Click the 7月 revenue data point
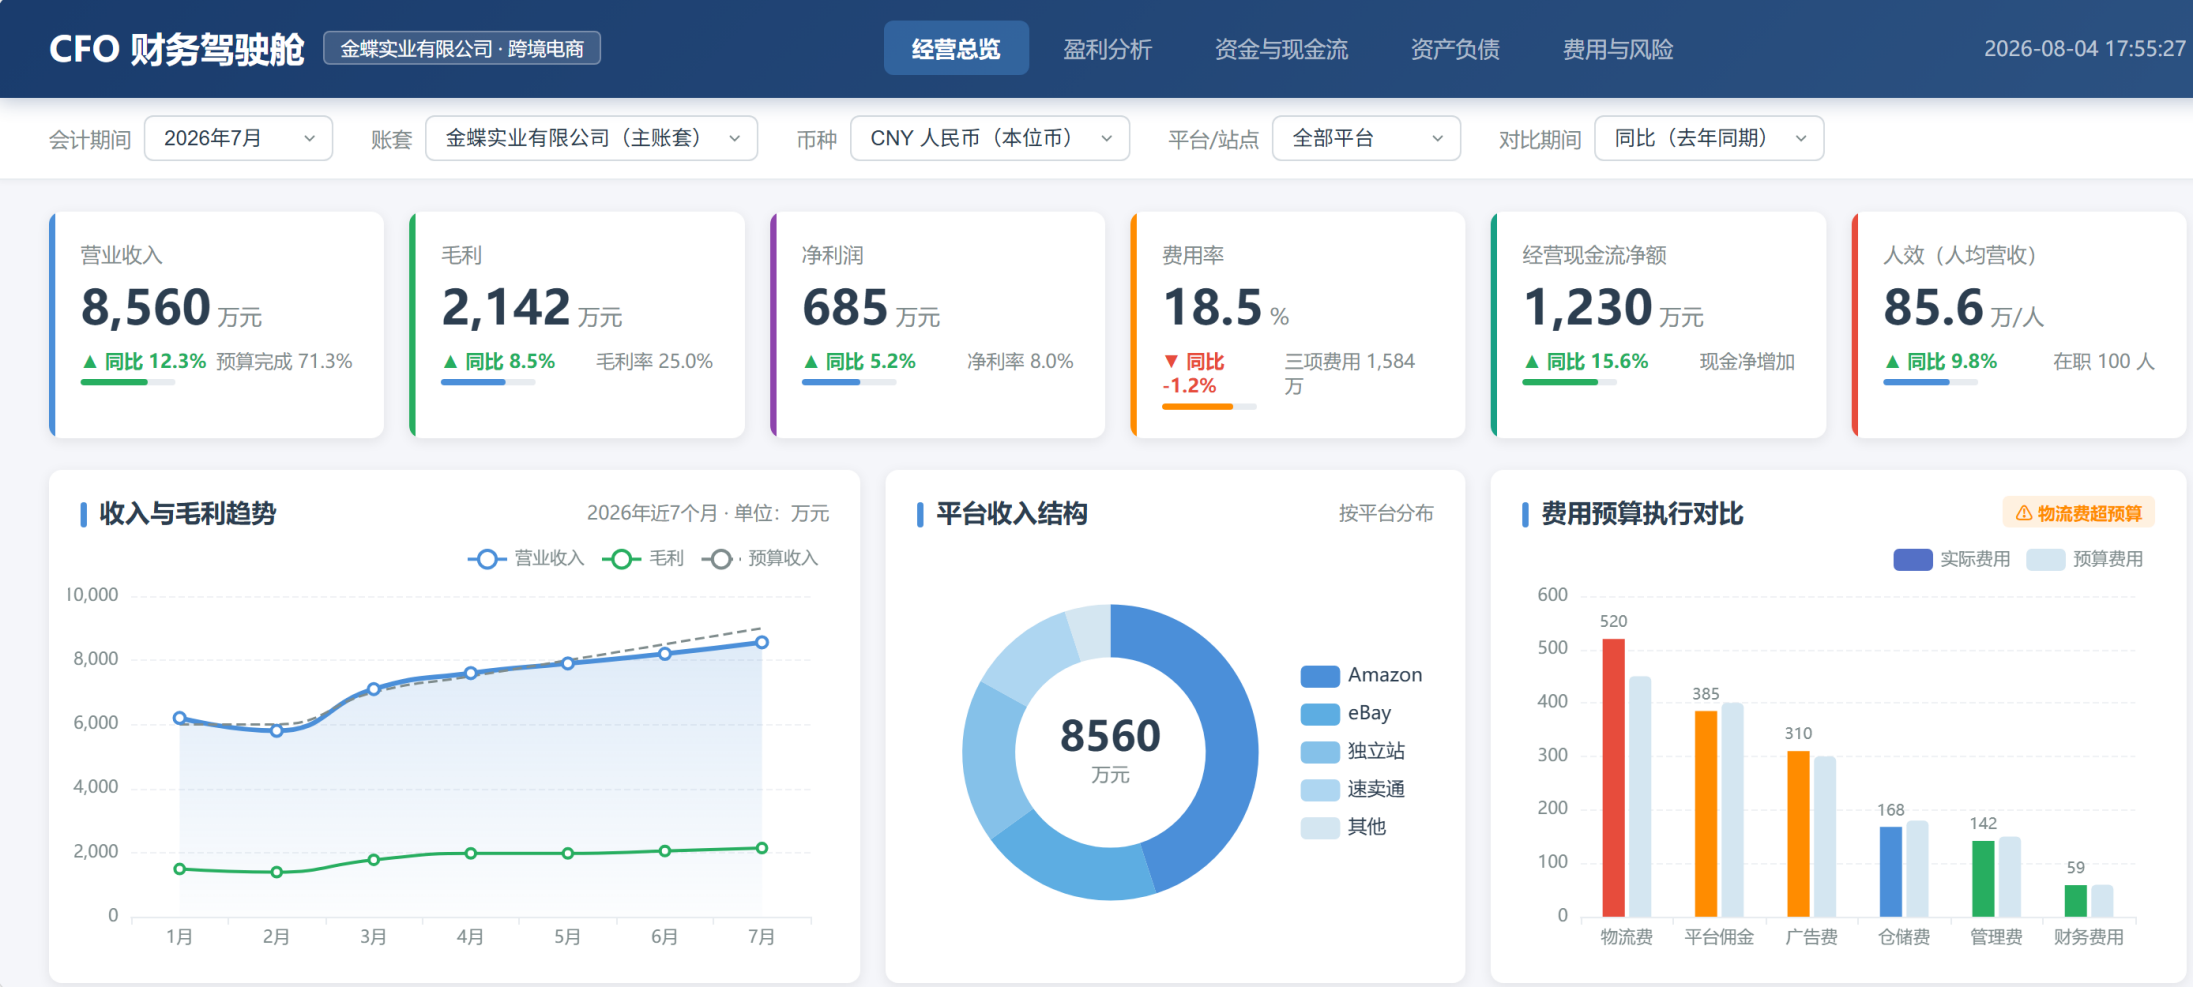Viewport: 2193px width, 988px height. 762,642
